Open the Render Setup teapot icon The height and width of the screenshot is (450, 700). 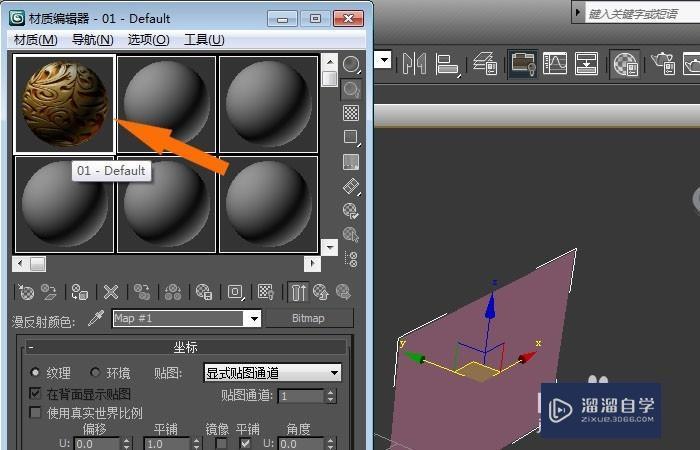click(x=663, y=63)
